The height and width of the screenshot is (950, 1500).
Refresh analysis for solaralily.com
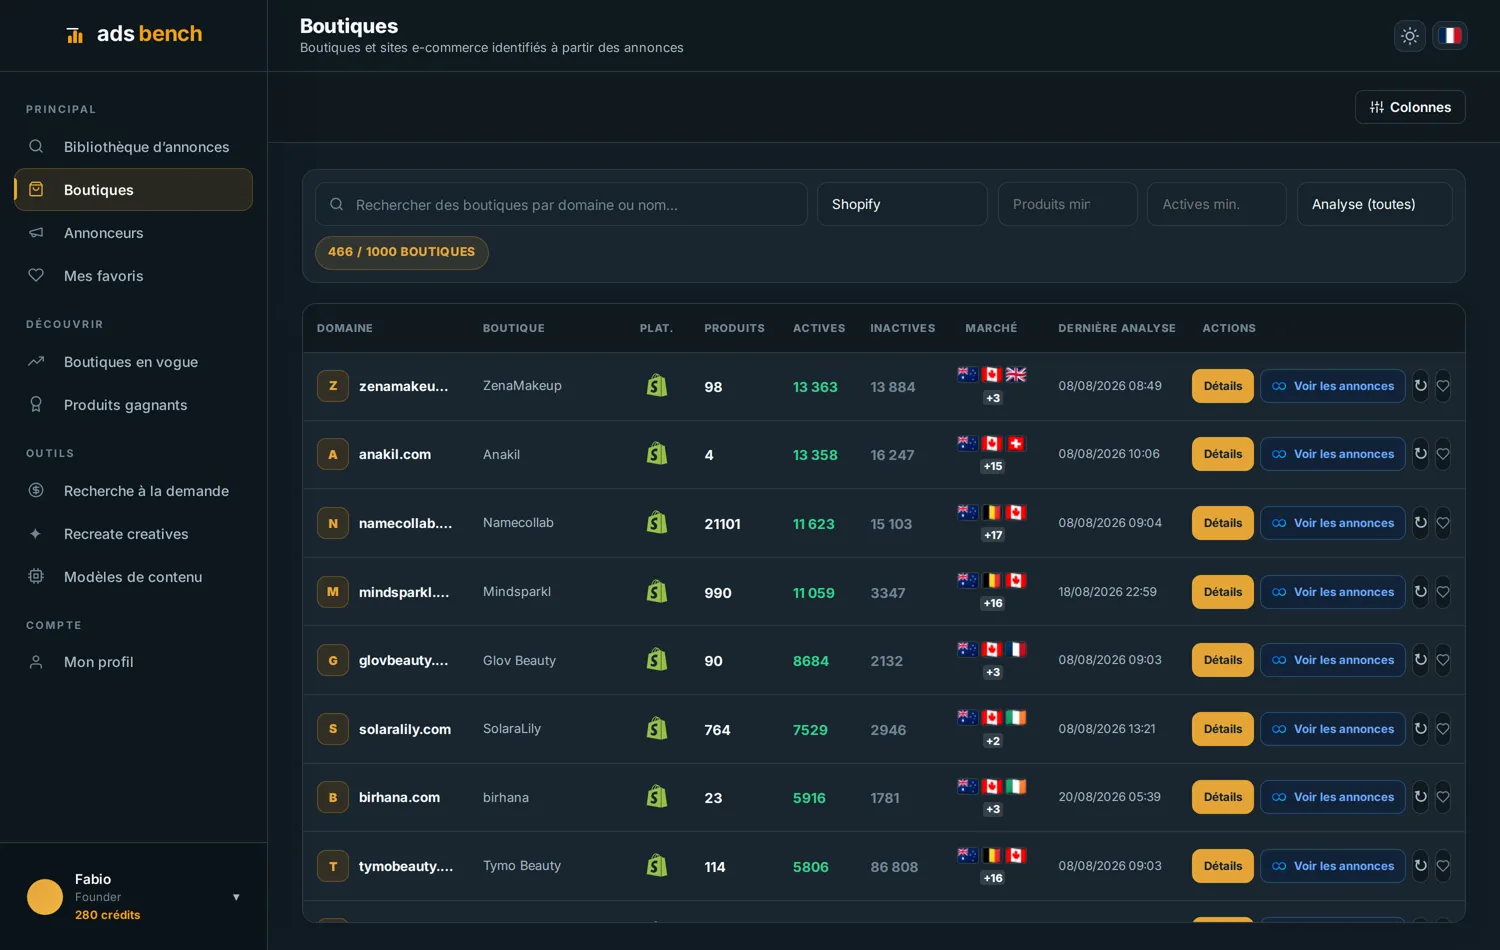1420,729
